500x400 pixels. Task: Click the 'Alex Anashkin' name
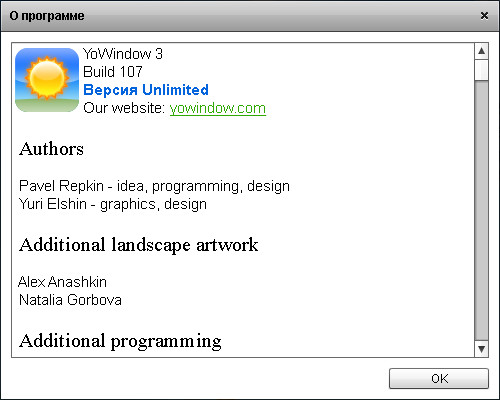pos(62,282)
